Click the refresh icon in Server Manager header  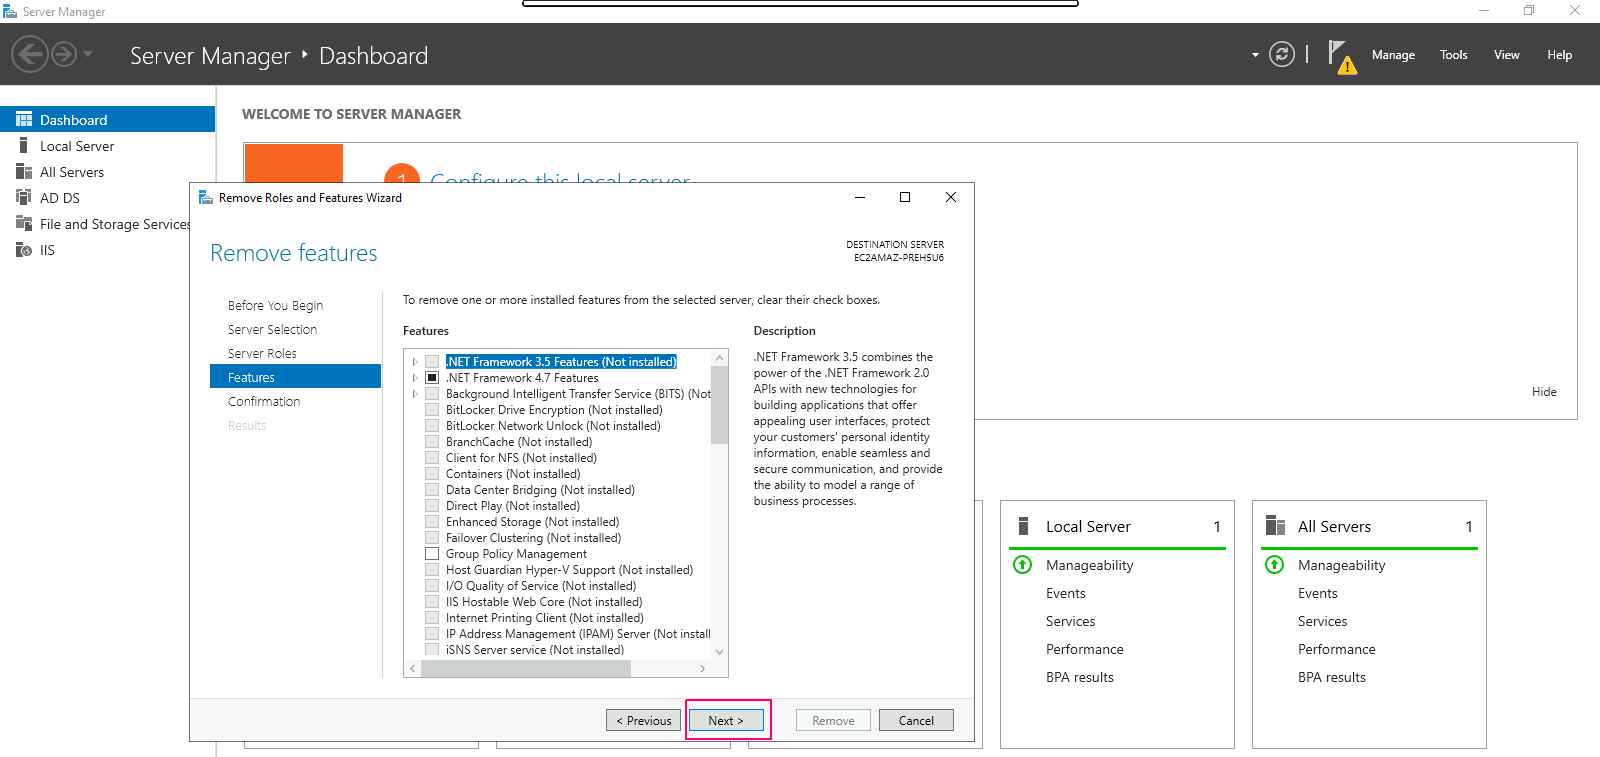click(x=1282, y=54)
